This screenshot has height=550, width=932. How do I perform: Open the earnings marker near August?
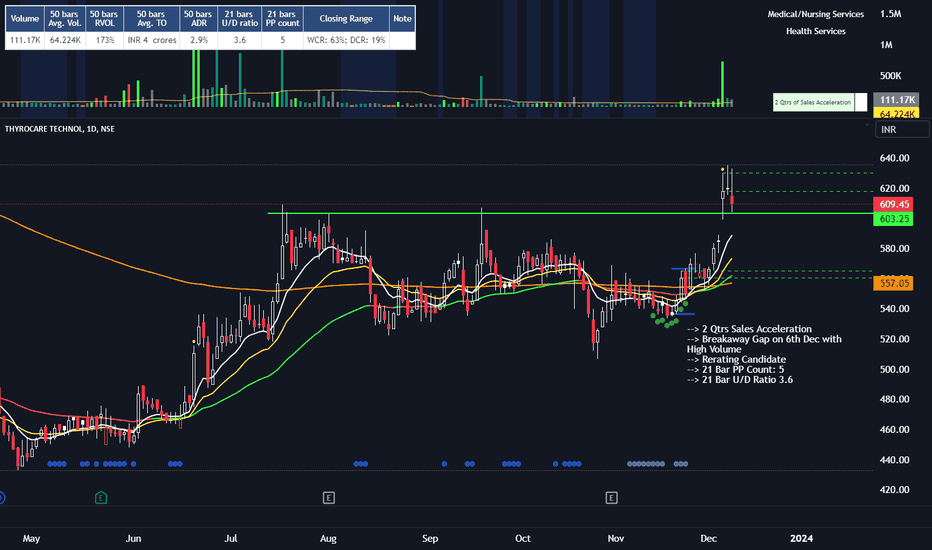328,498
